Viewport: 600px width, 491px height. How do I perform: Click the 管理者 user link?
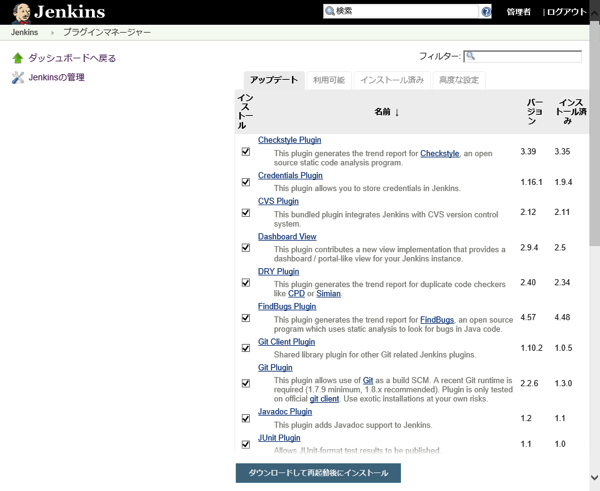pyautogui.click(x=518, y=12)
